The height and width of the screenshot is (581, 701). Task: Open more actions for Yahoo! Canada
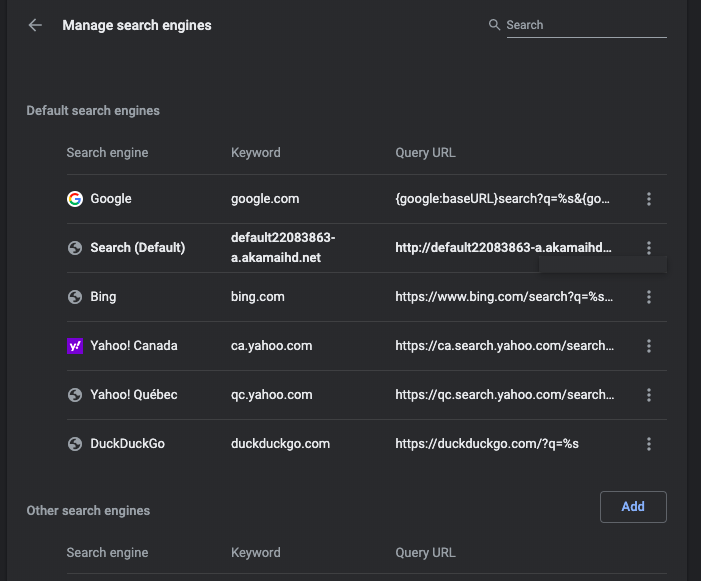(x=649, y=346)
